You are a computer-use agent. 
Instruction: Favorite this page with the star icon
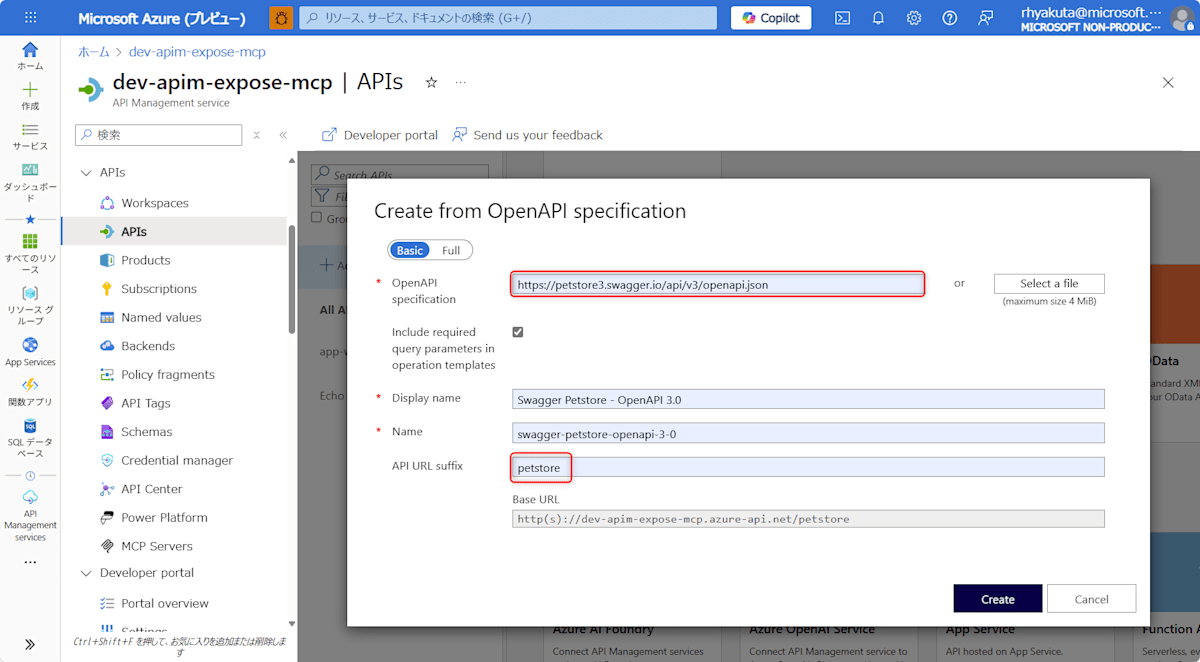pos(431,82)
